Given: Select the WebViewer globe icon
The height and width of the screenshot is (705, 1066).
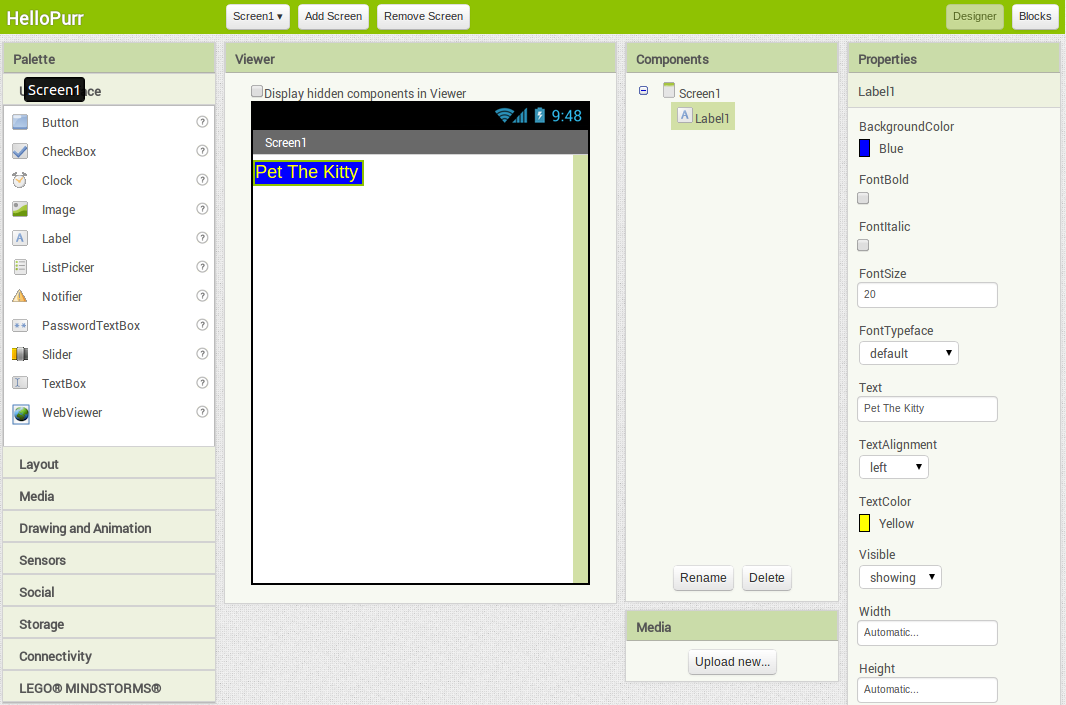Looking at the screenshot, I should point(20,413).
